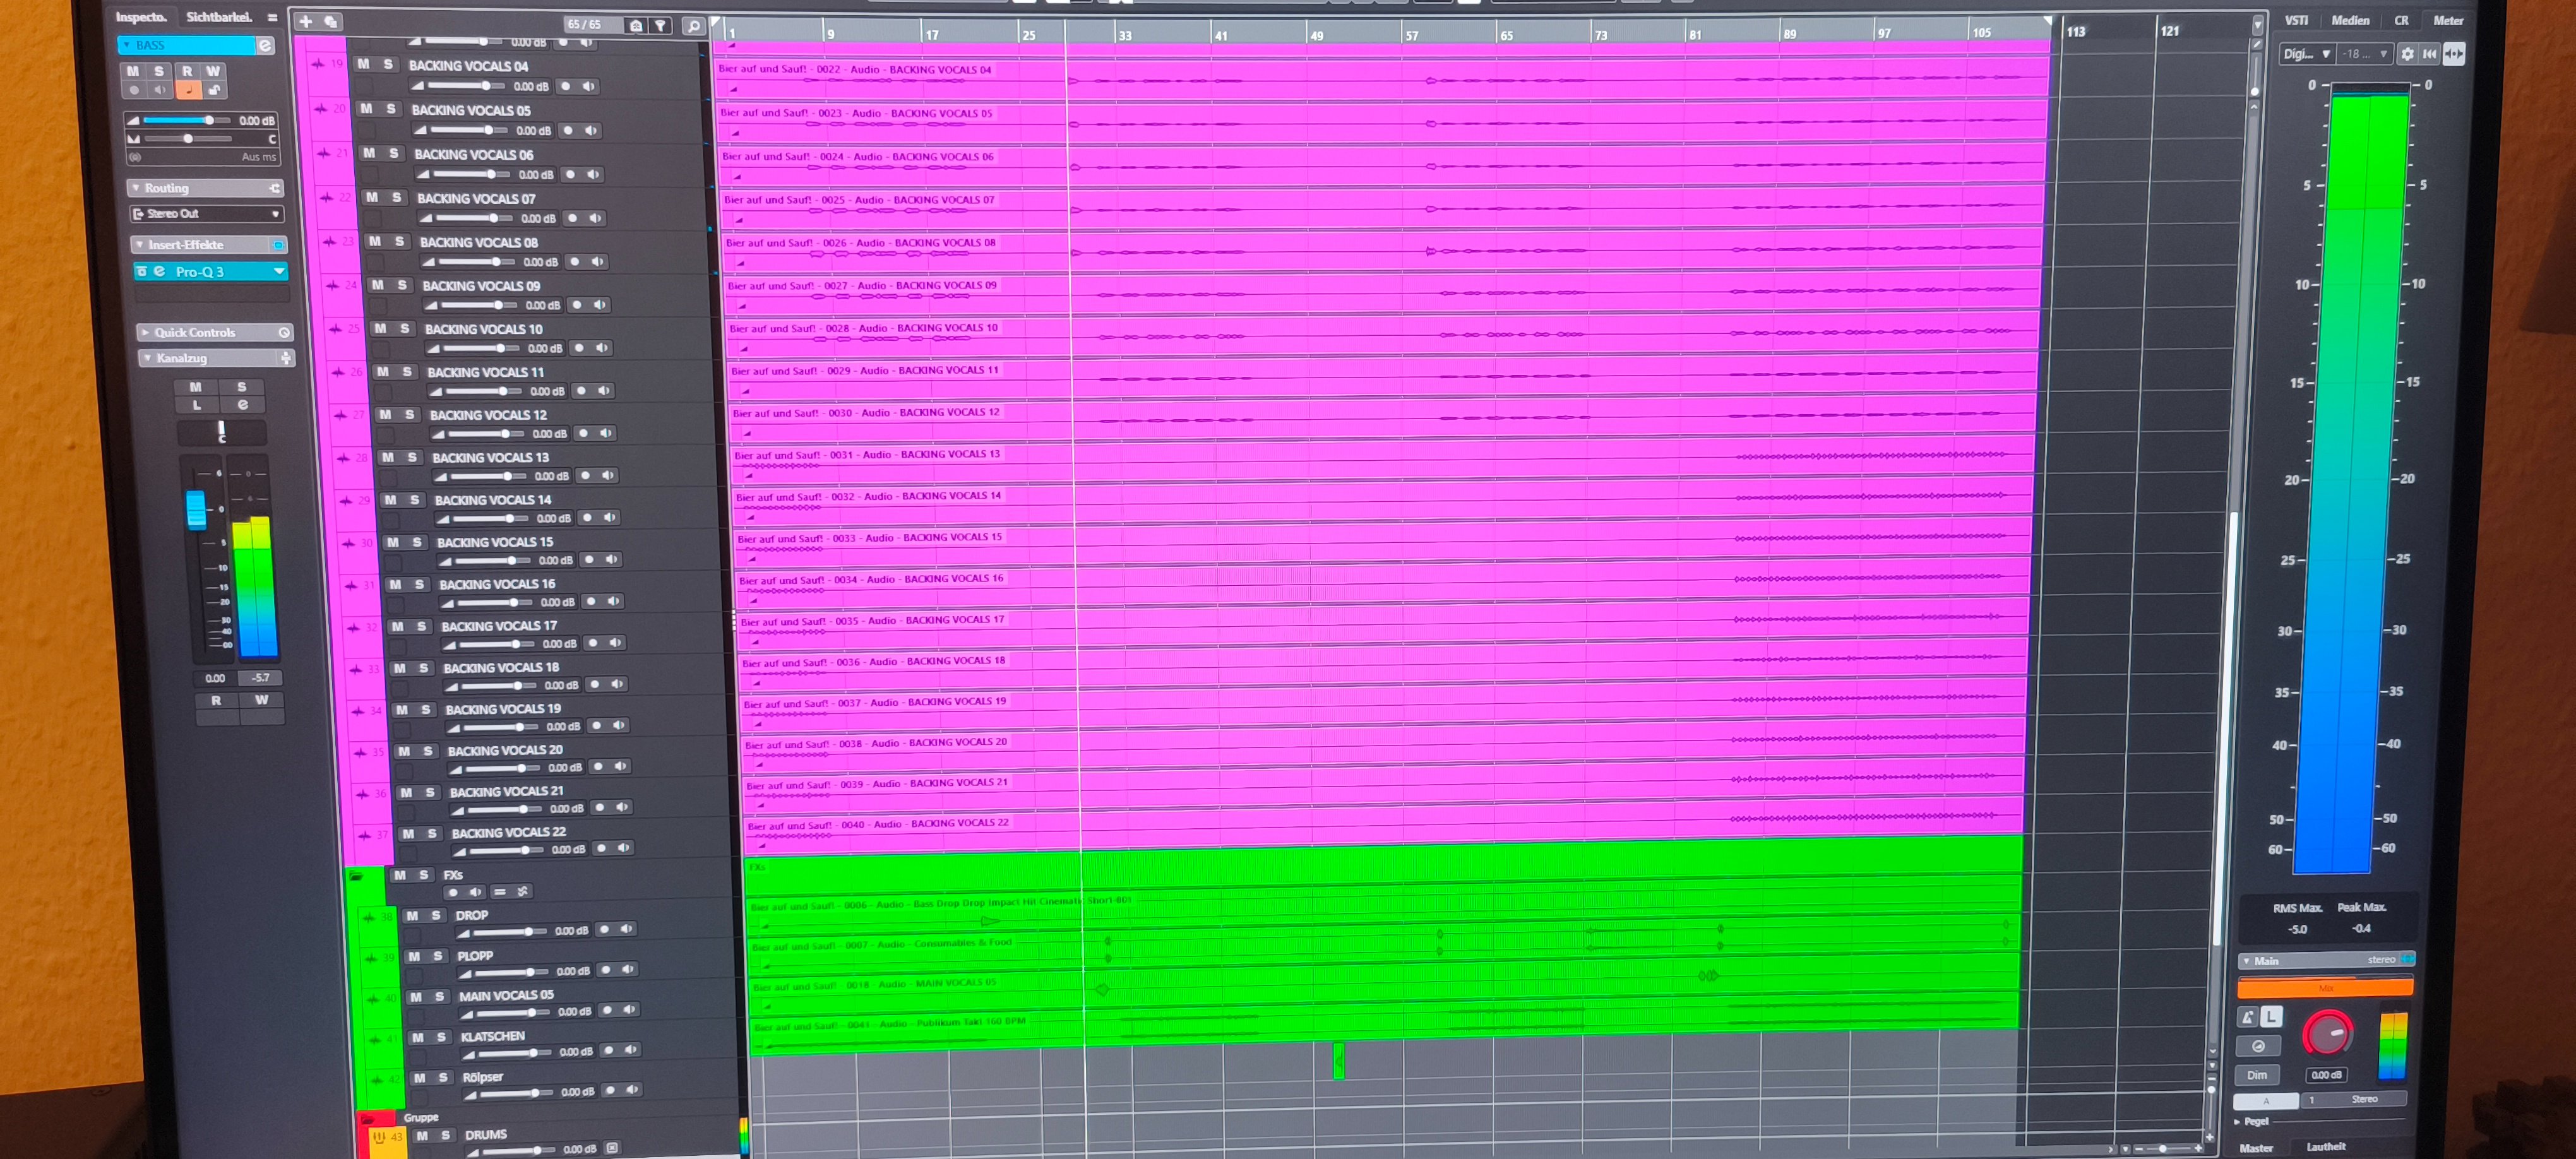Open the Digi meter scale dropdown
This screenshot has height=1159, width=2576.
click(x=2306, y=54)
